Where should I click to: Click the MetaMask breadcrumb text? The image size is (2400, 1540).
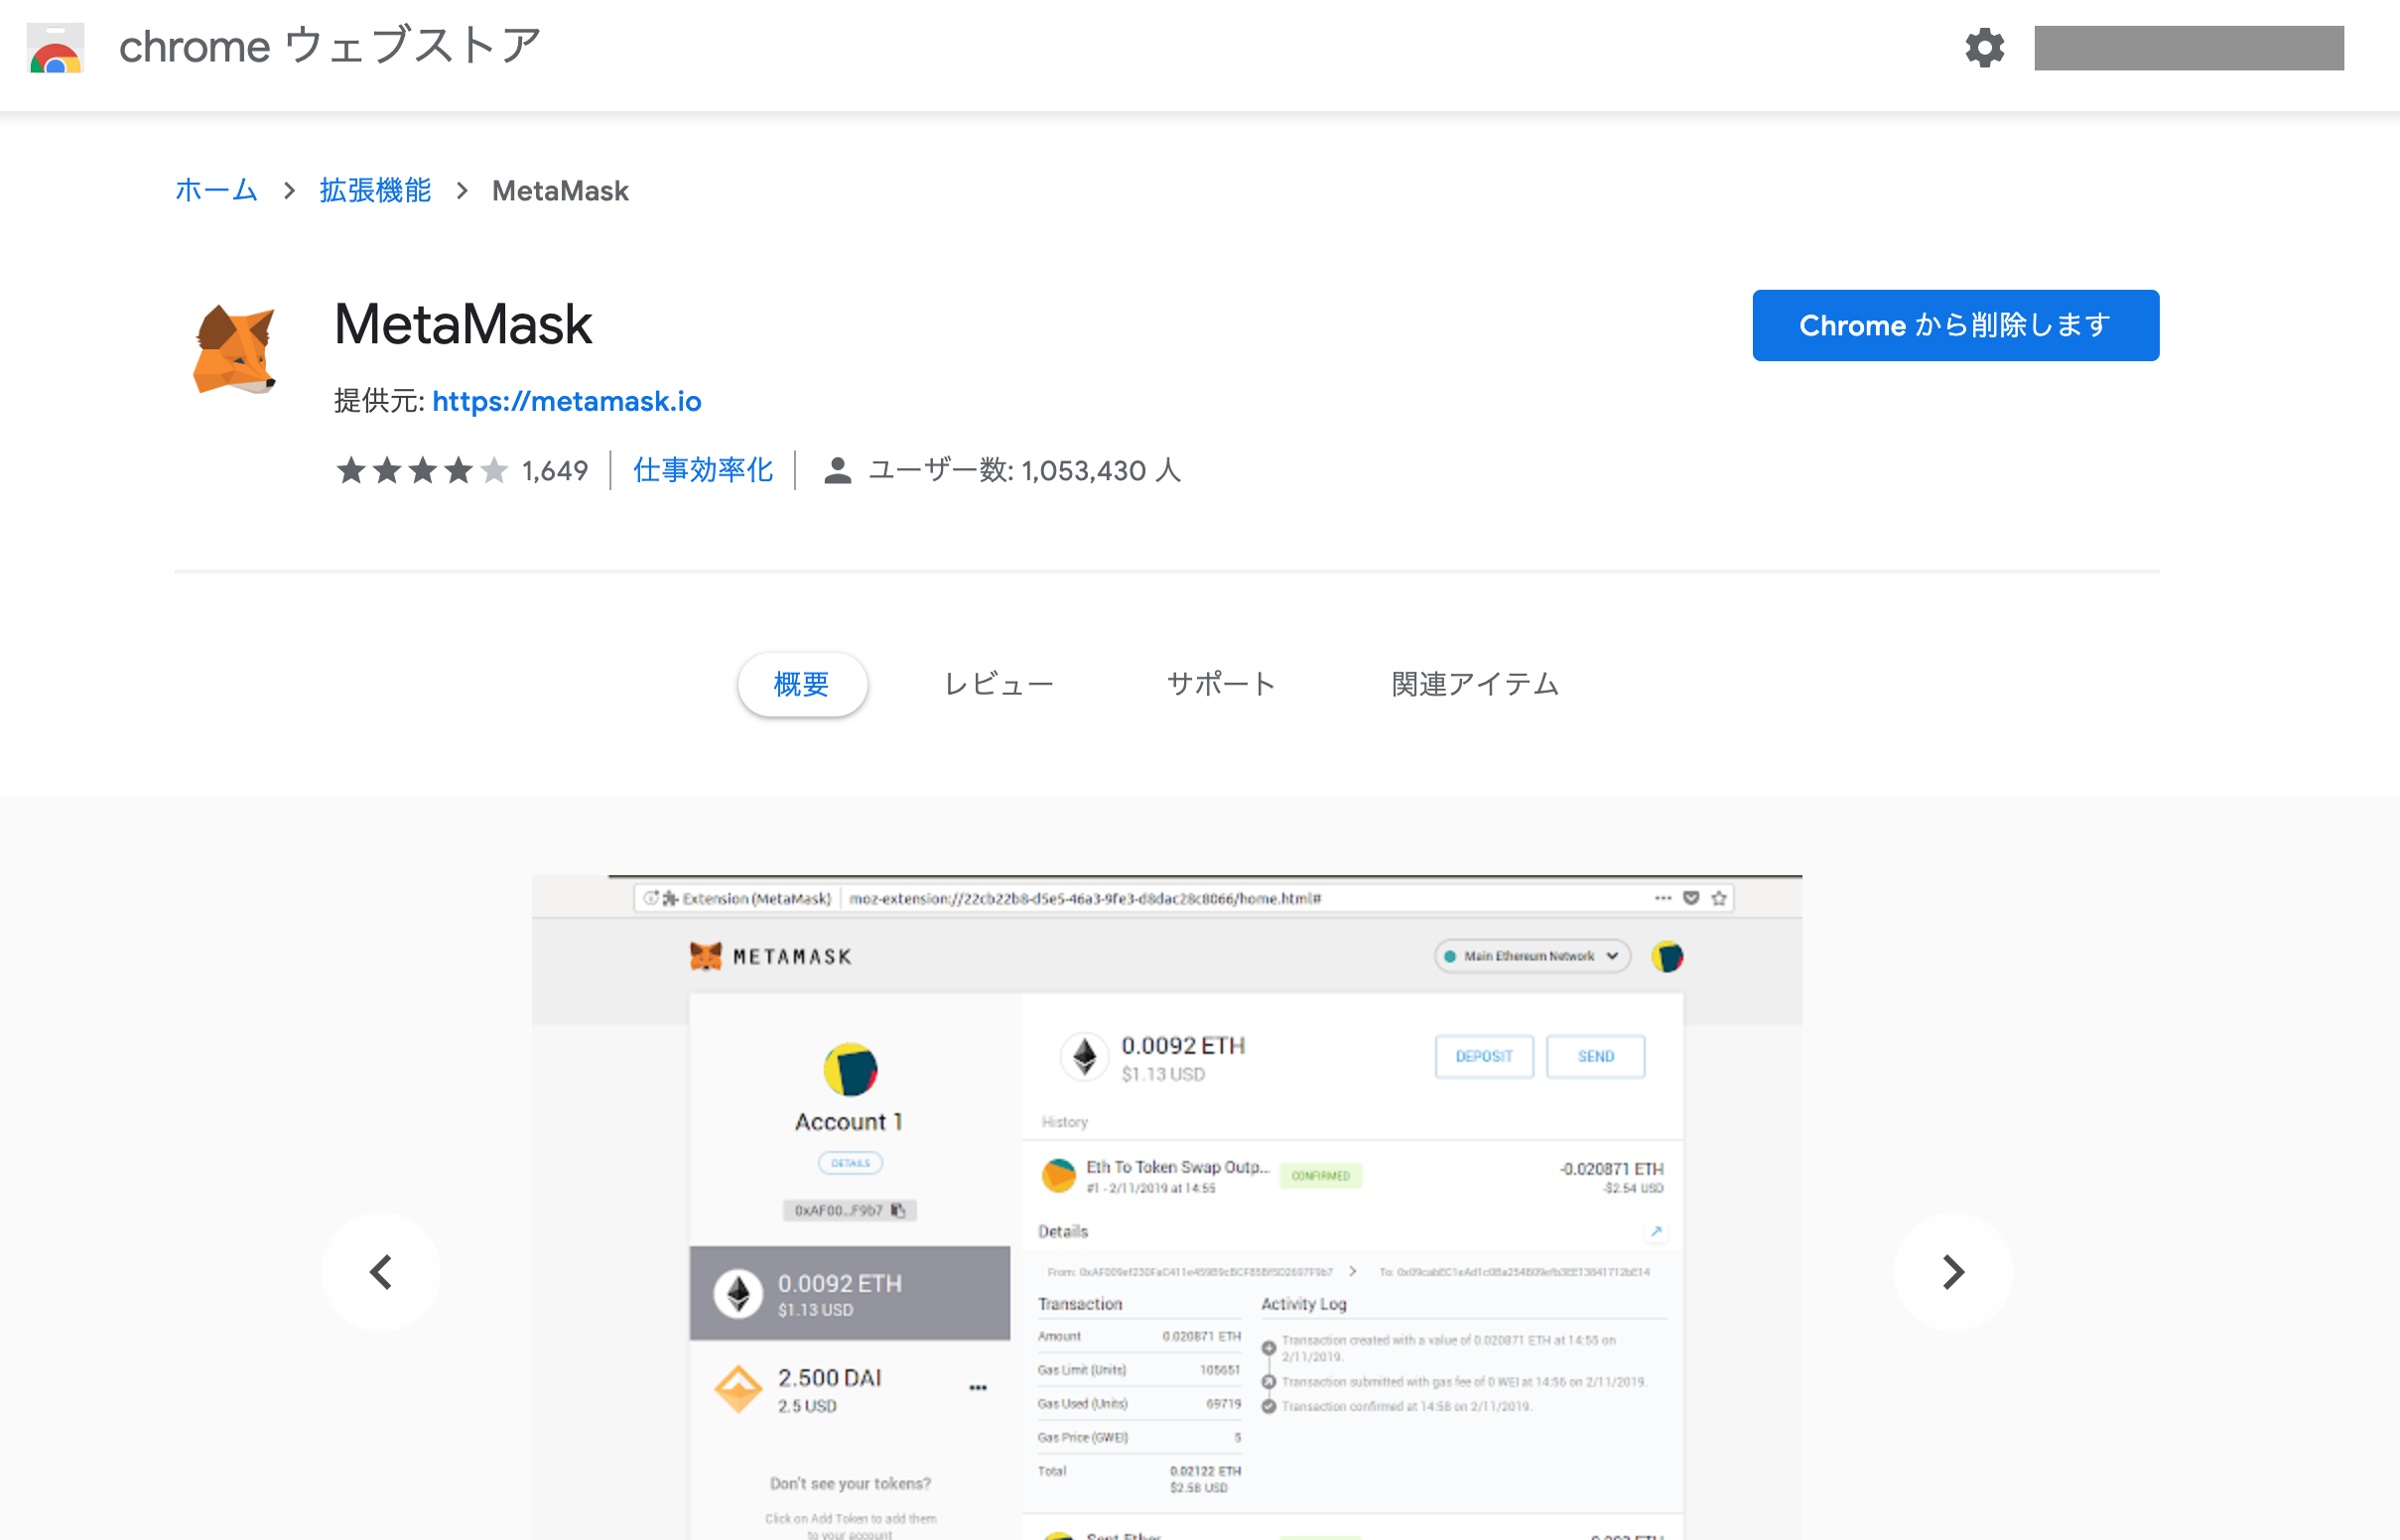pos(560,190)
